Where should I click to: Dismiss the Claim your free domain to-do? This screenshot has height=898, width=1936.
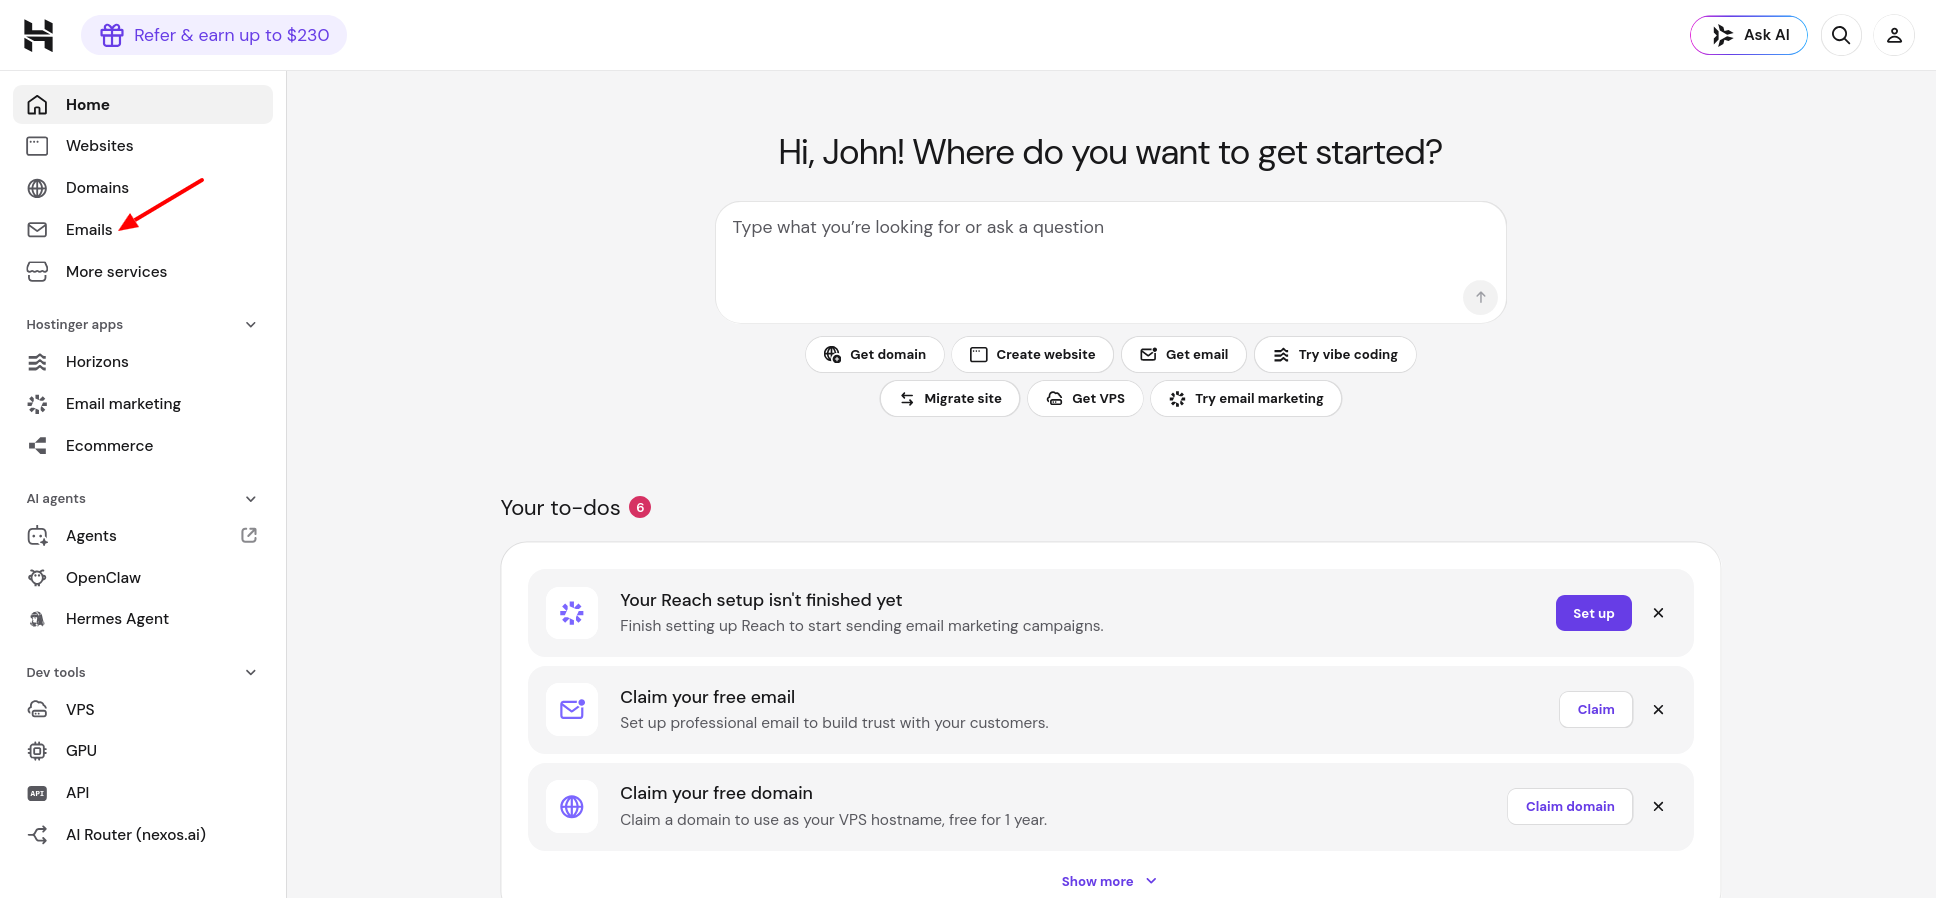click(1659, 807)
